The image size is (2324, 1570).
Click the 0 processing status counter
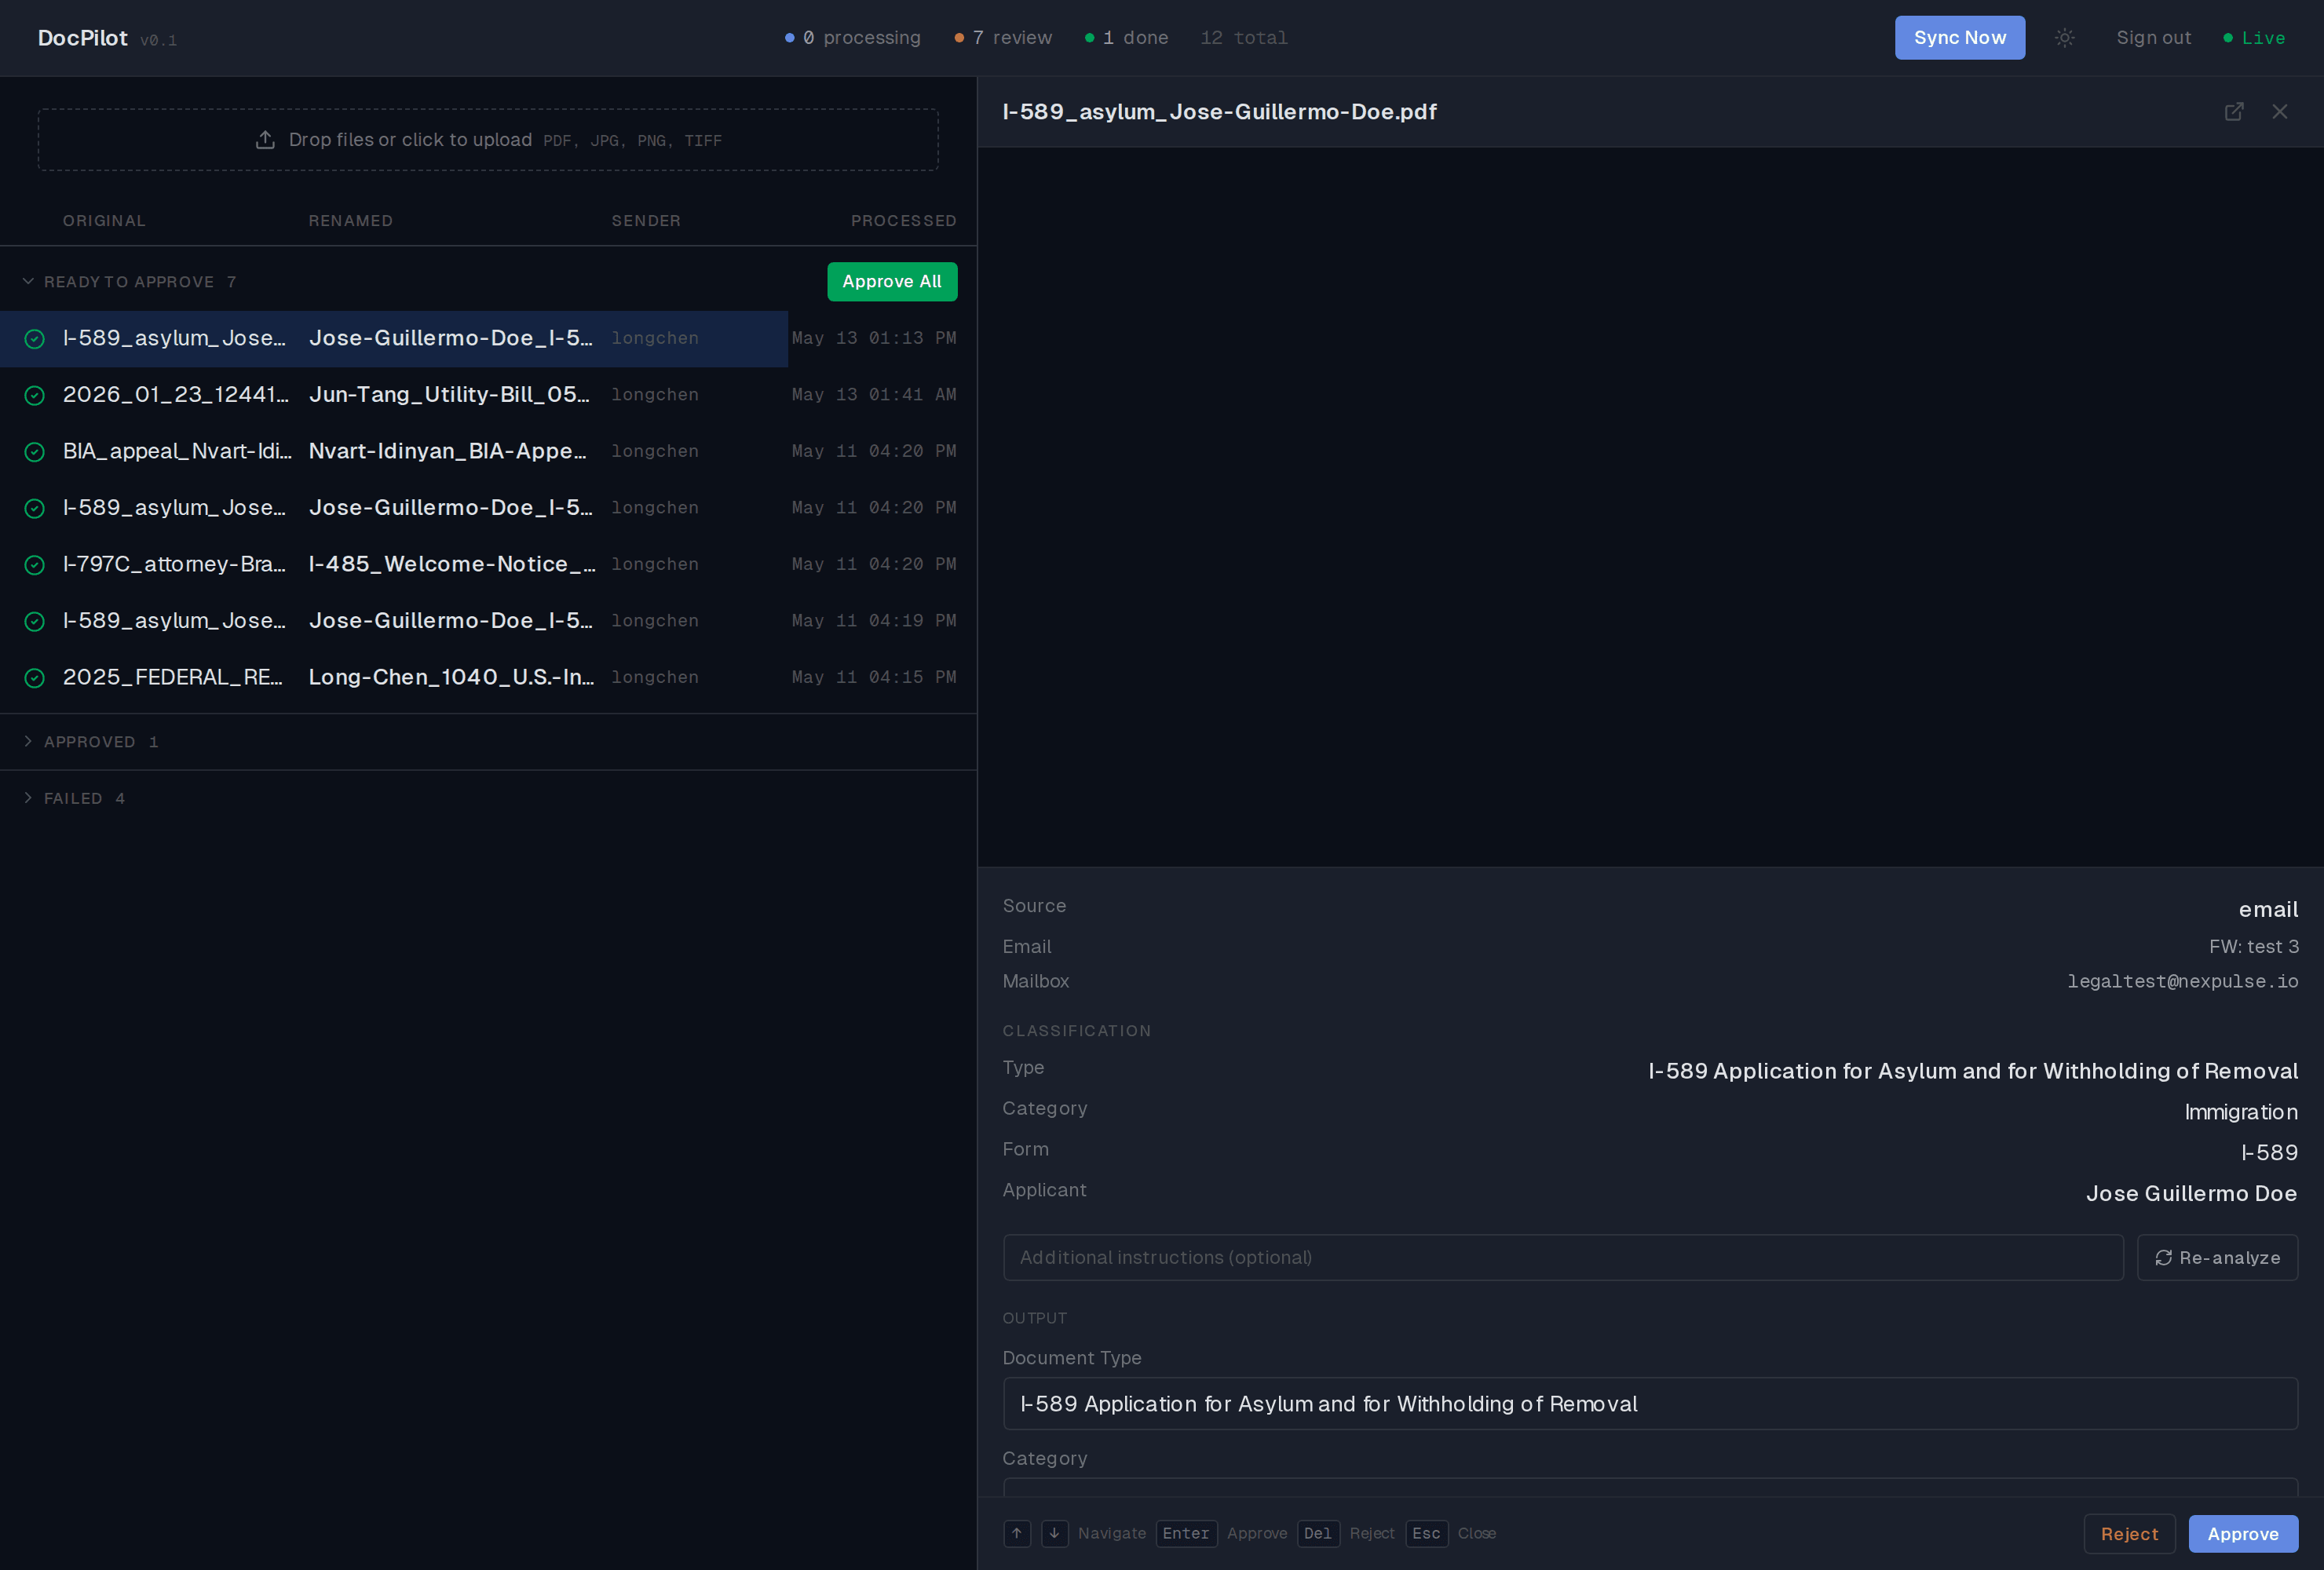point(852,38)
